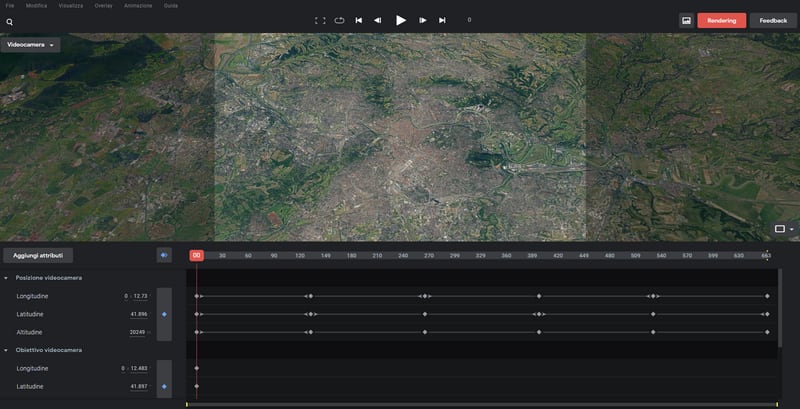Screen dimensions: 800x409
Task: Open the viewport aspect overlay dropdown
Action: tap(784, 229)
